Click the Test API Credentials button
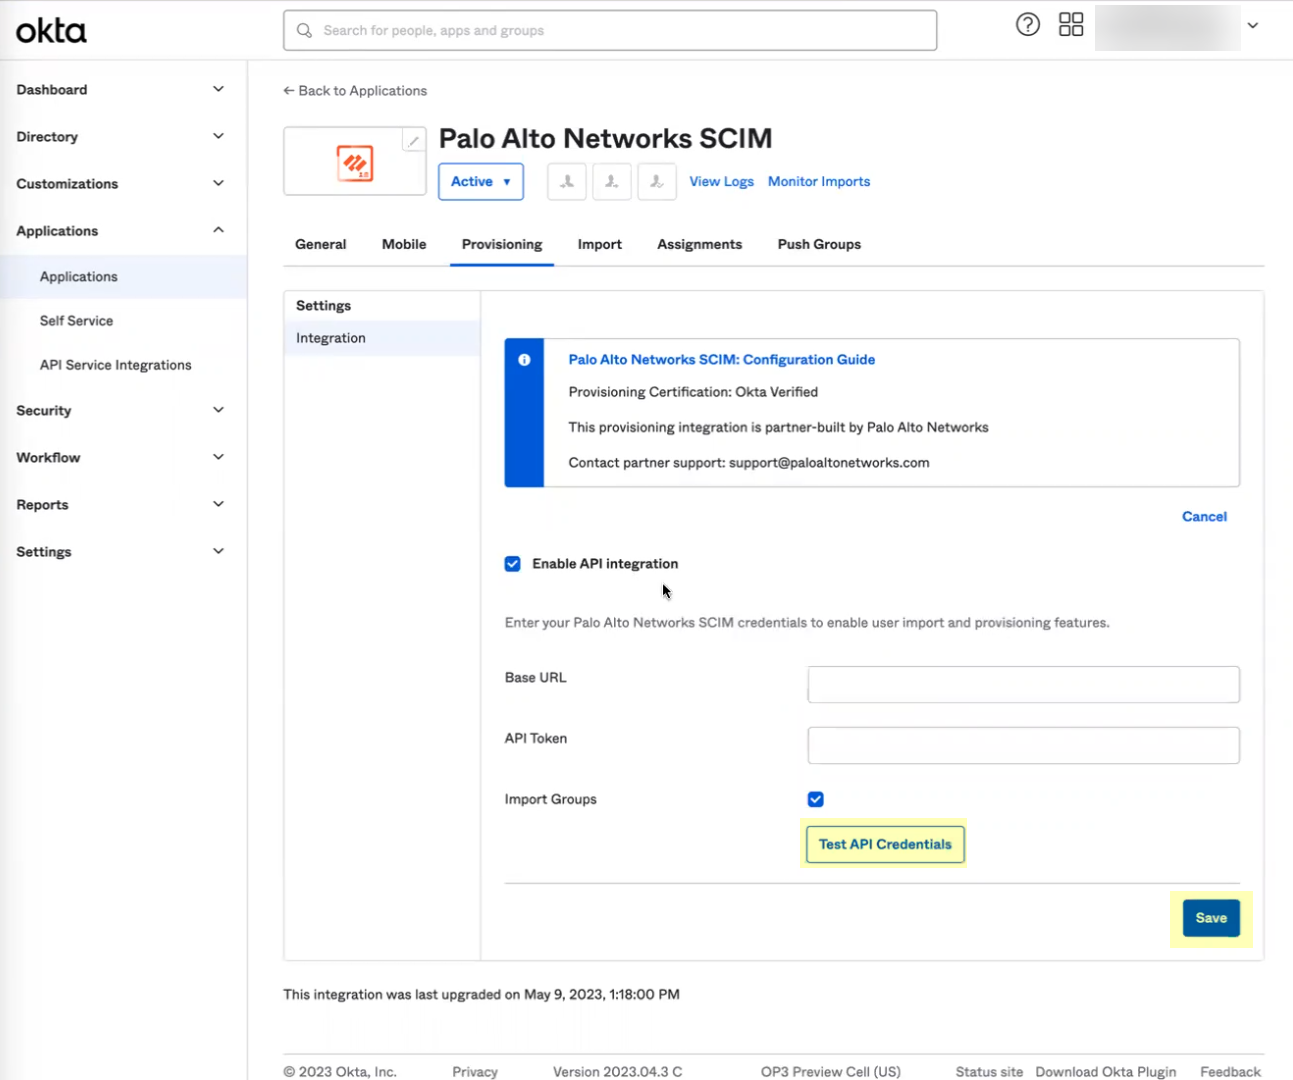 click(x=884, y=844)
